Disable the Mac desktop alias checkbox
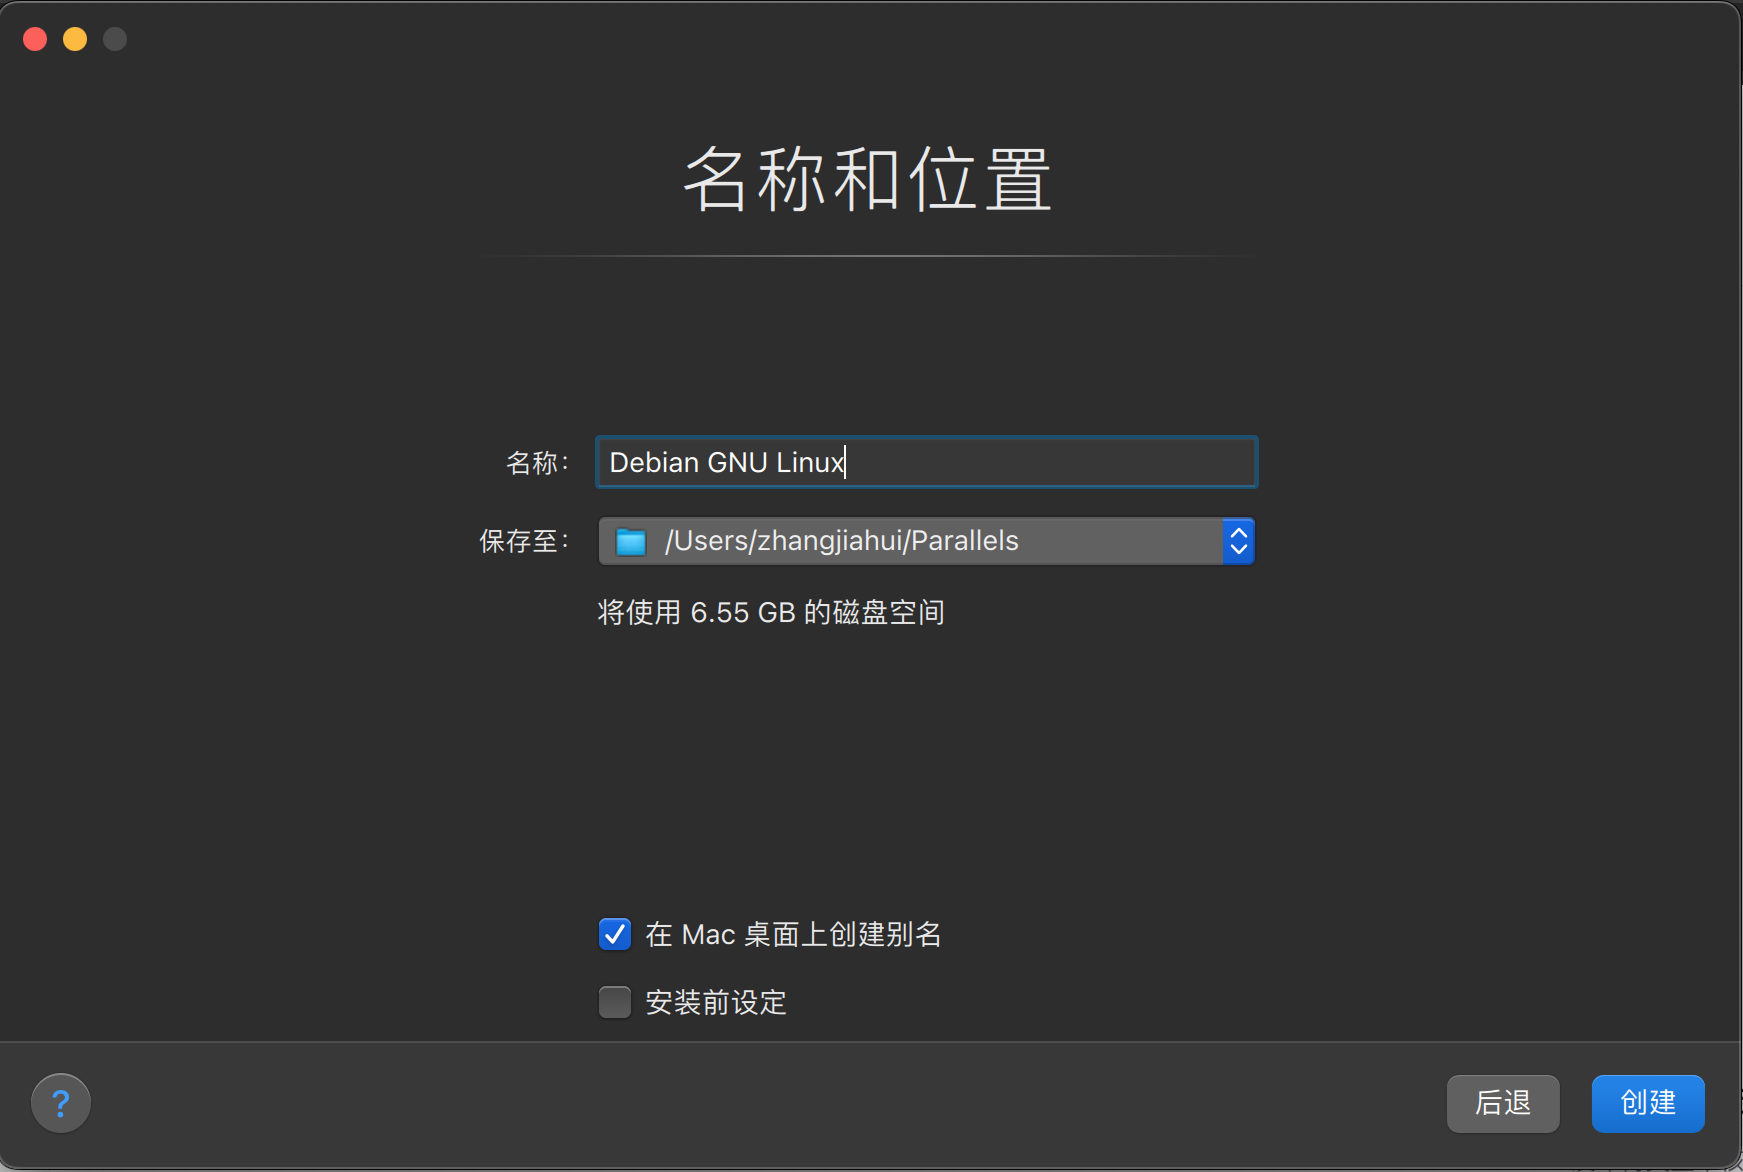The width and height of the screenshot is (1743, 1172). click(615, 934)
